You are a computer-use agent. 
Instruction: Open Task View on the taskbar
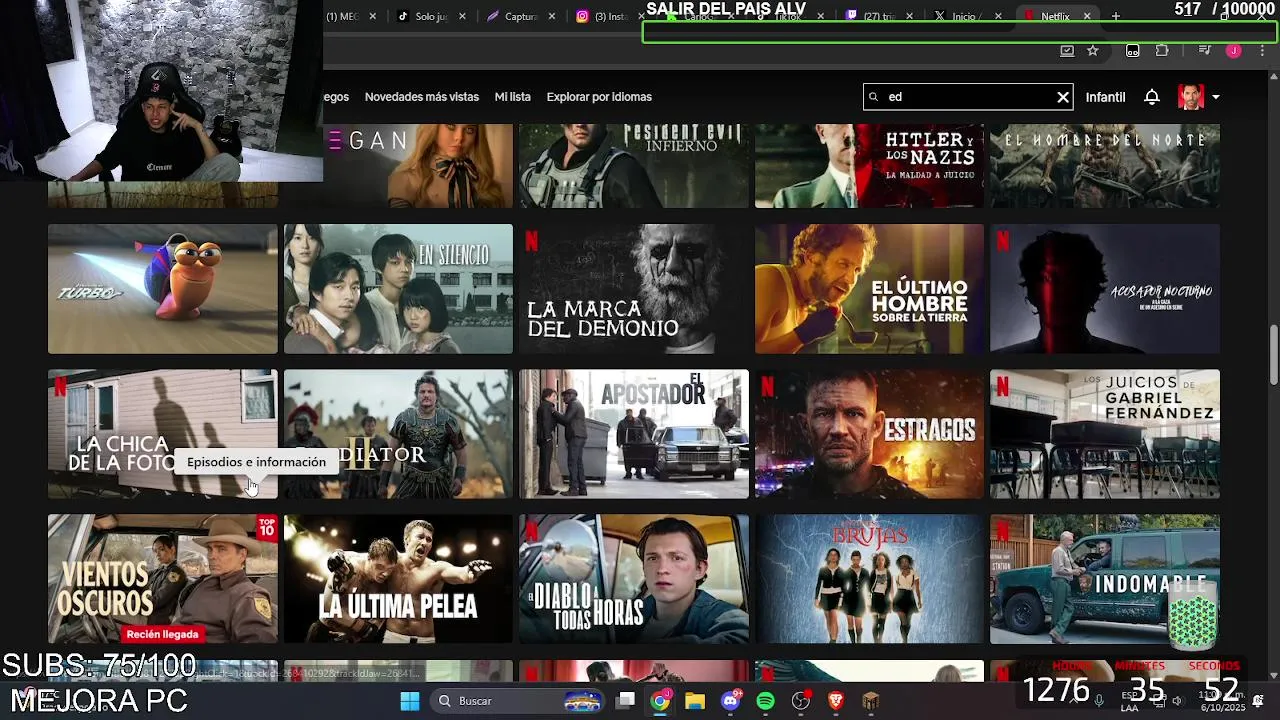tap(626, 701)
